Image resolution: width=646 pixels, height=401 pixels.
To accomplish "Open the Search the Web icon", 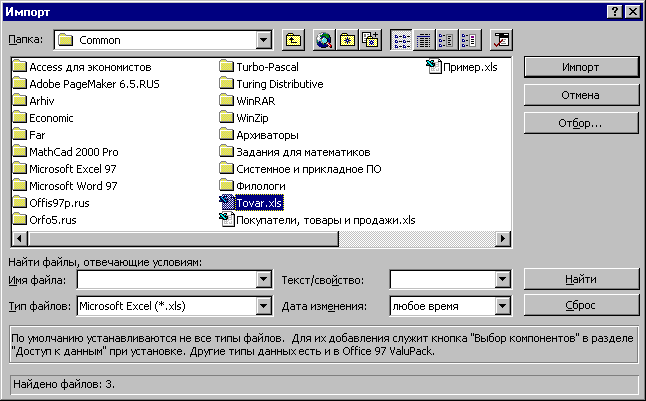I will coord(324,40).
